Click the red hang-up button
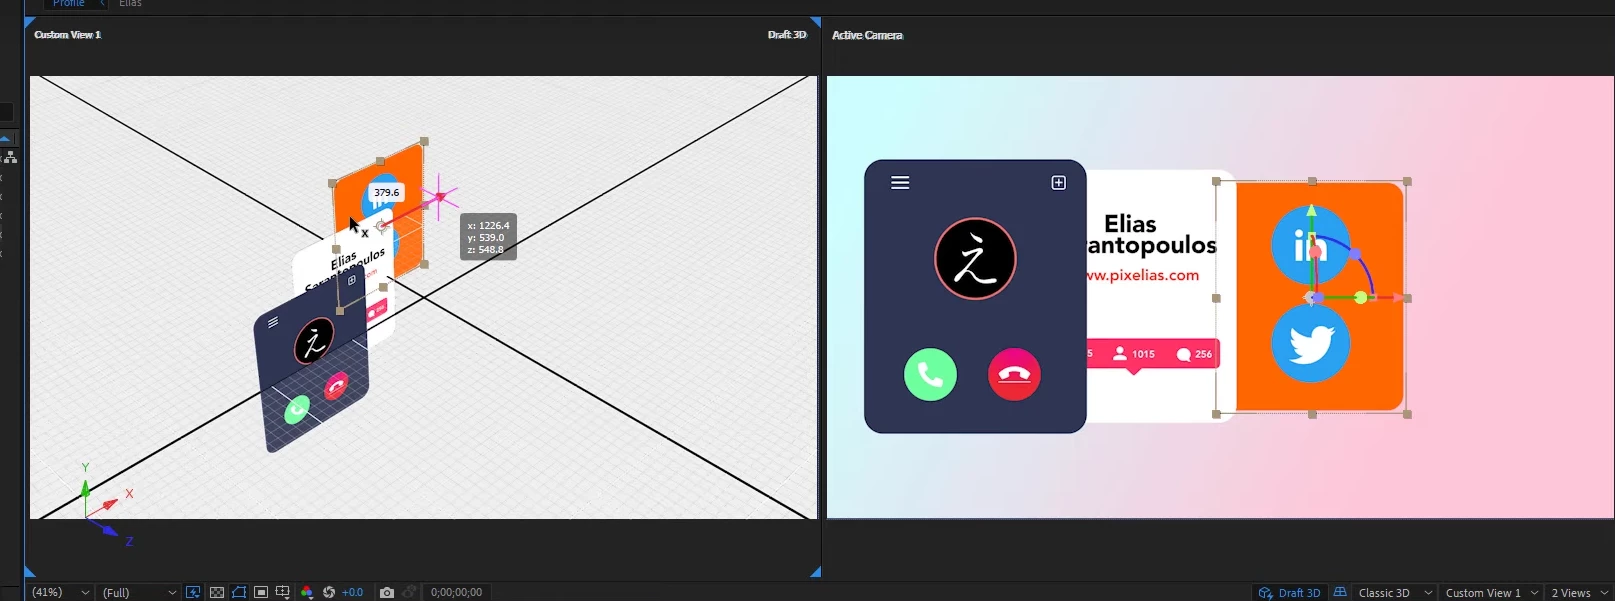This screenshot has height=601, width=1615. [1014, 374]
